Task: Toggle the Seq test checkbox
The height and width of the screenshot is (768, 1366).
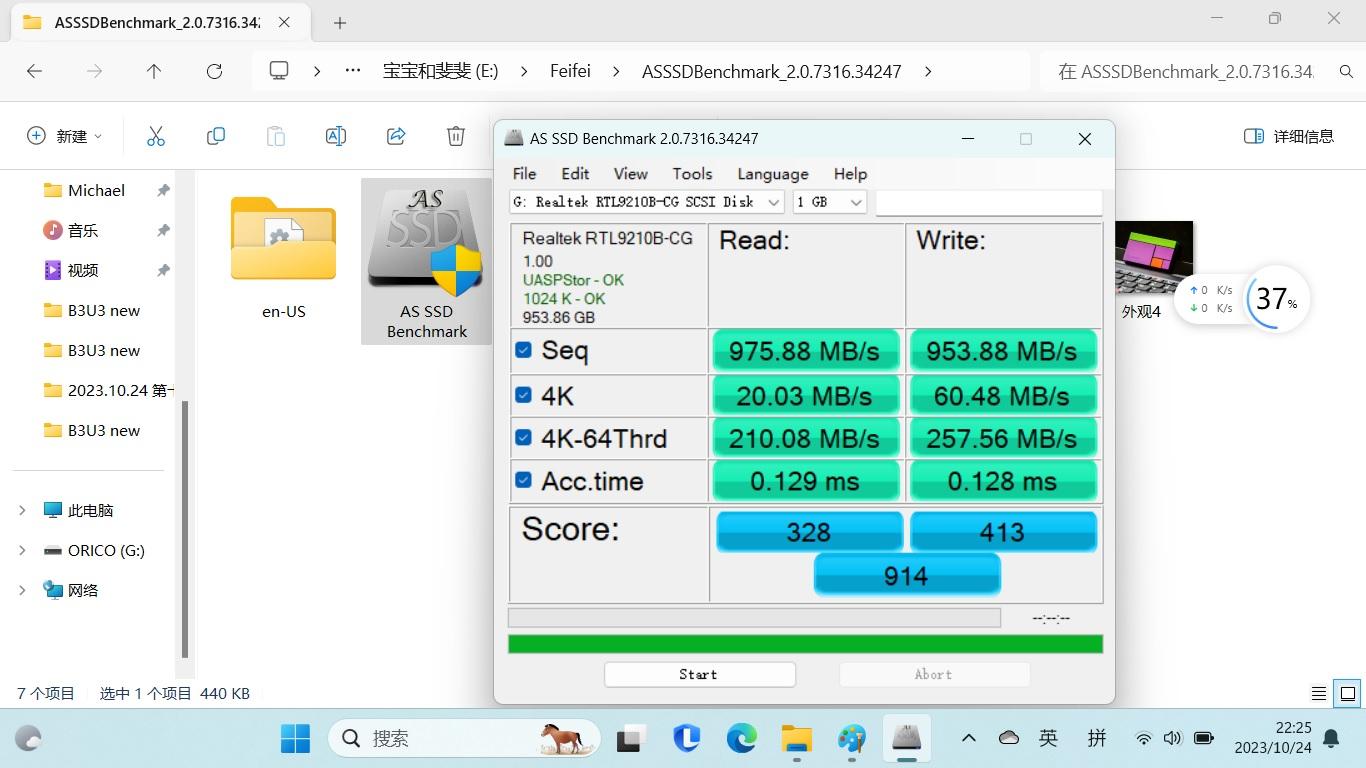Action: tap(523, 350)
